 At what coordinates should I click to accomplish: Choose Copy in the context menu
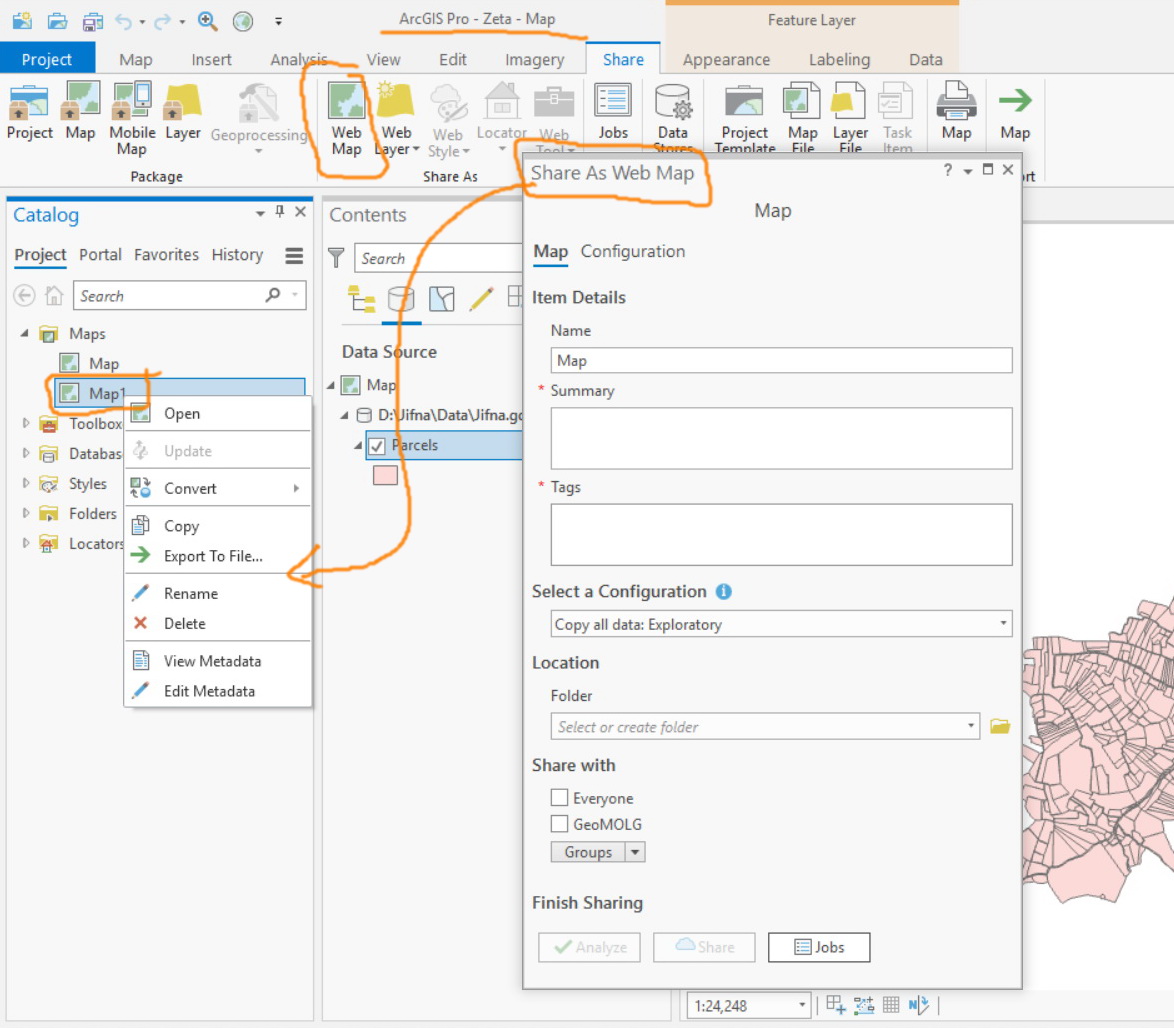click(218, 526)
